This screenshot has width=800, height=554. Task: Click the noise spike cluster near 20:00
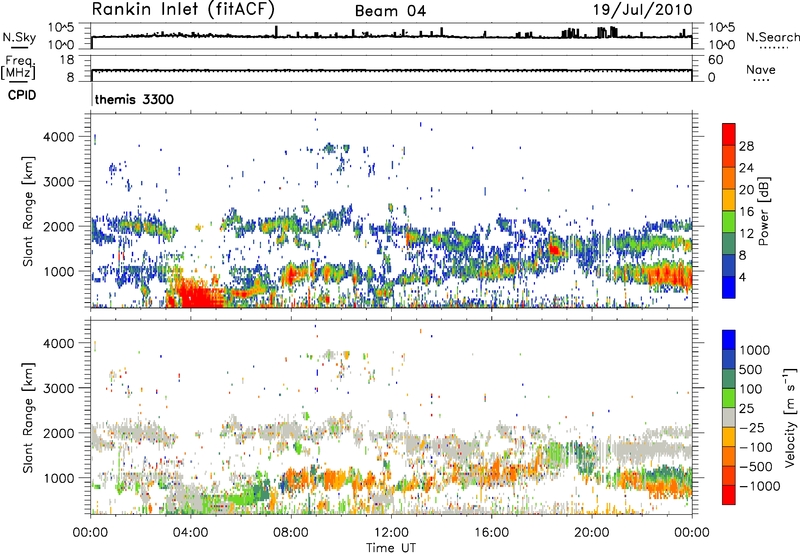[607, 32]
